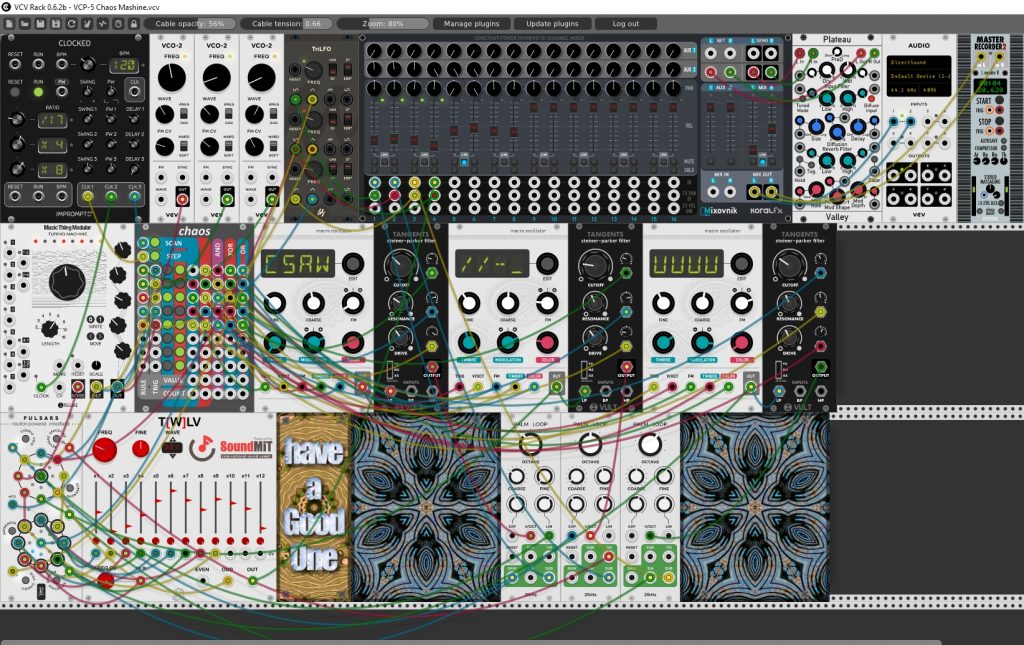
Task: Click the New patch toolbar icon
Action: [9, 24]
